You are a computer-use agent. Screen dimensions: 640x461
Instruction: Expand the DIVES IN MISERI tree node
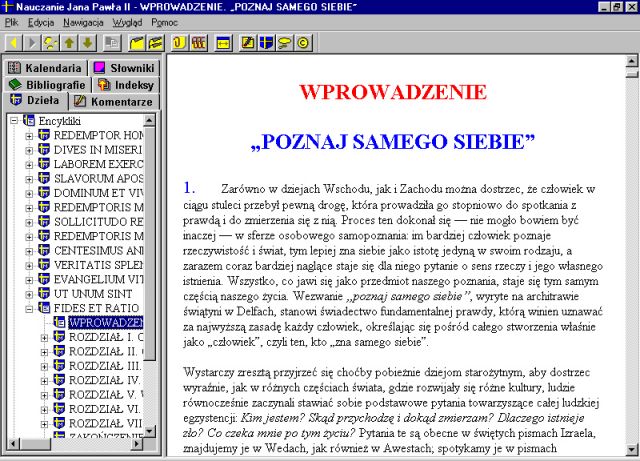point(29,150)
